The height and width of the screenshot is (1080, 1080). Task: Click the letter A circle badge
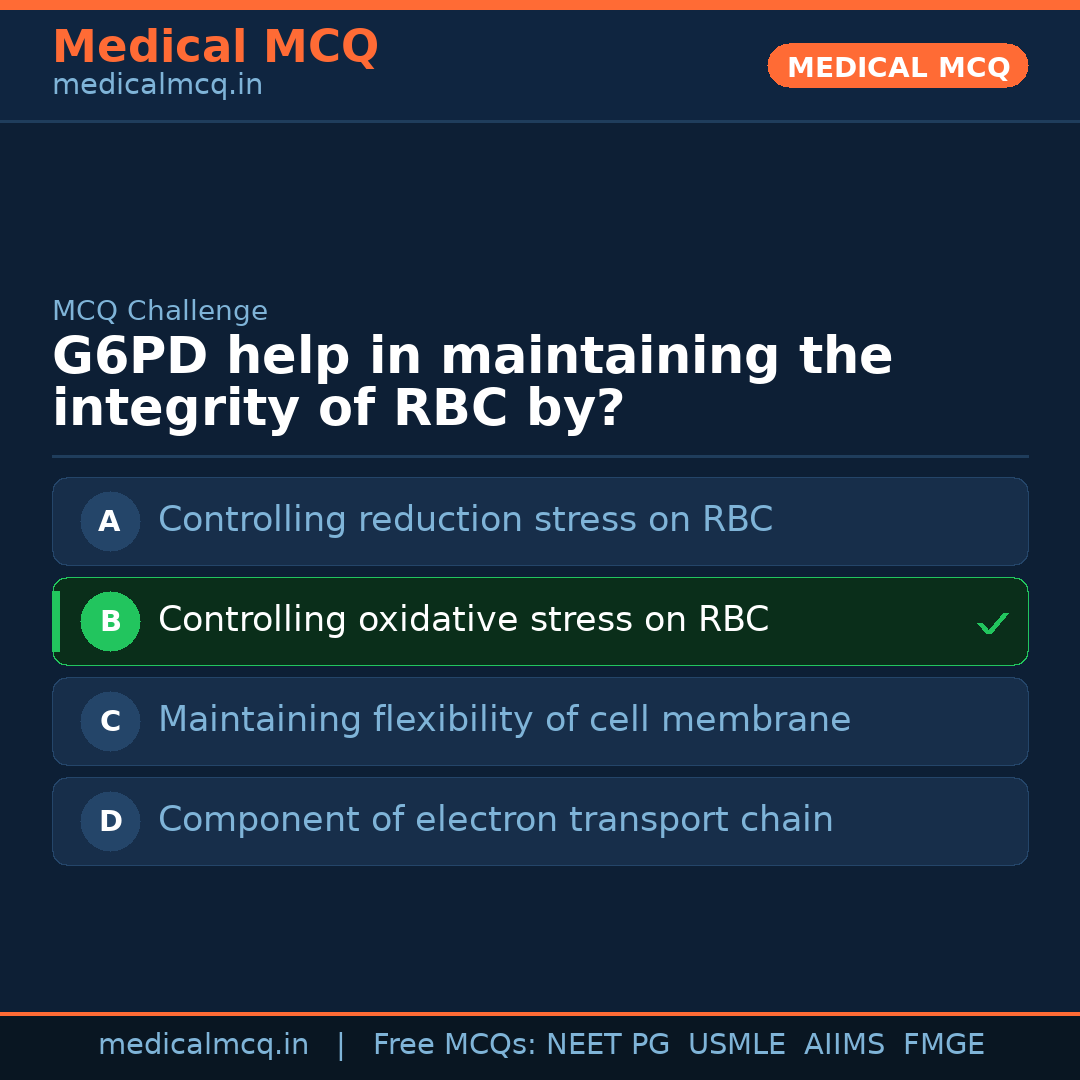[110, 521]
